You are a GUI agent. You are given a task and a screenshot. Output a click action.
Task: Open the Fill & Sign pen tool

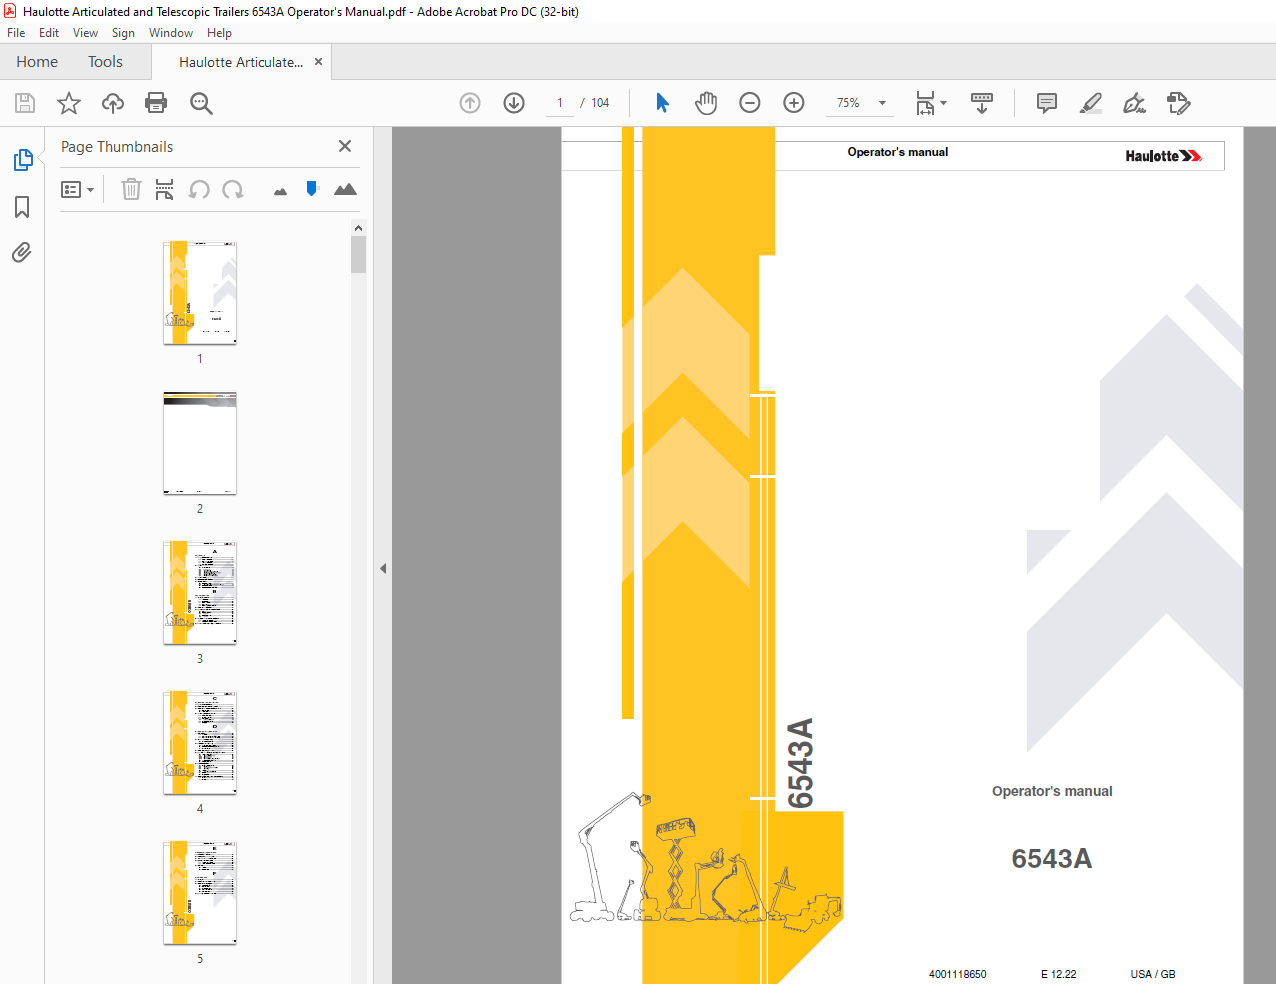[x=1134, y=103]
